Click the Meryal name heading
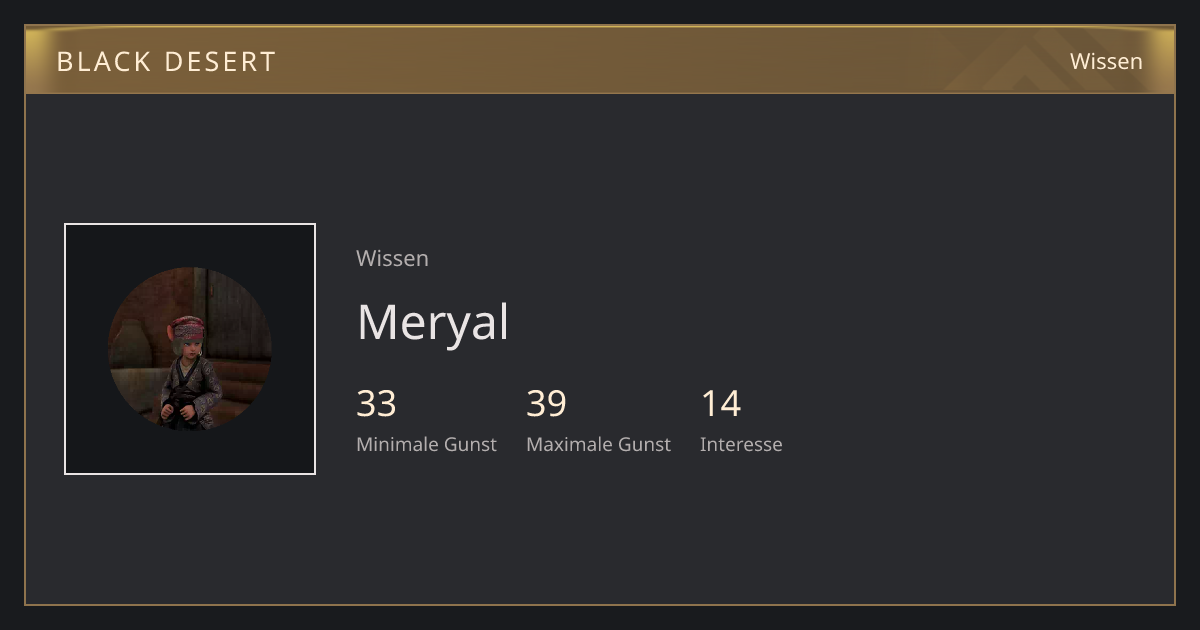This screenshot has width=1200, height=630. click(433, 322)
